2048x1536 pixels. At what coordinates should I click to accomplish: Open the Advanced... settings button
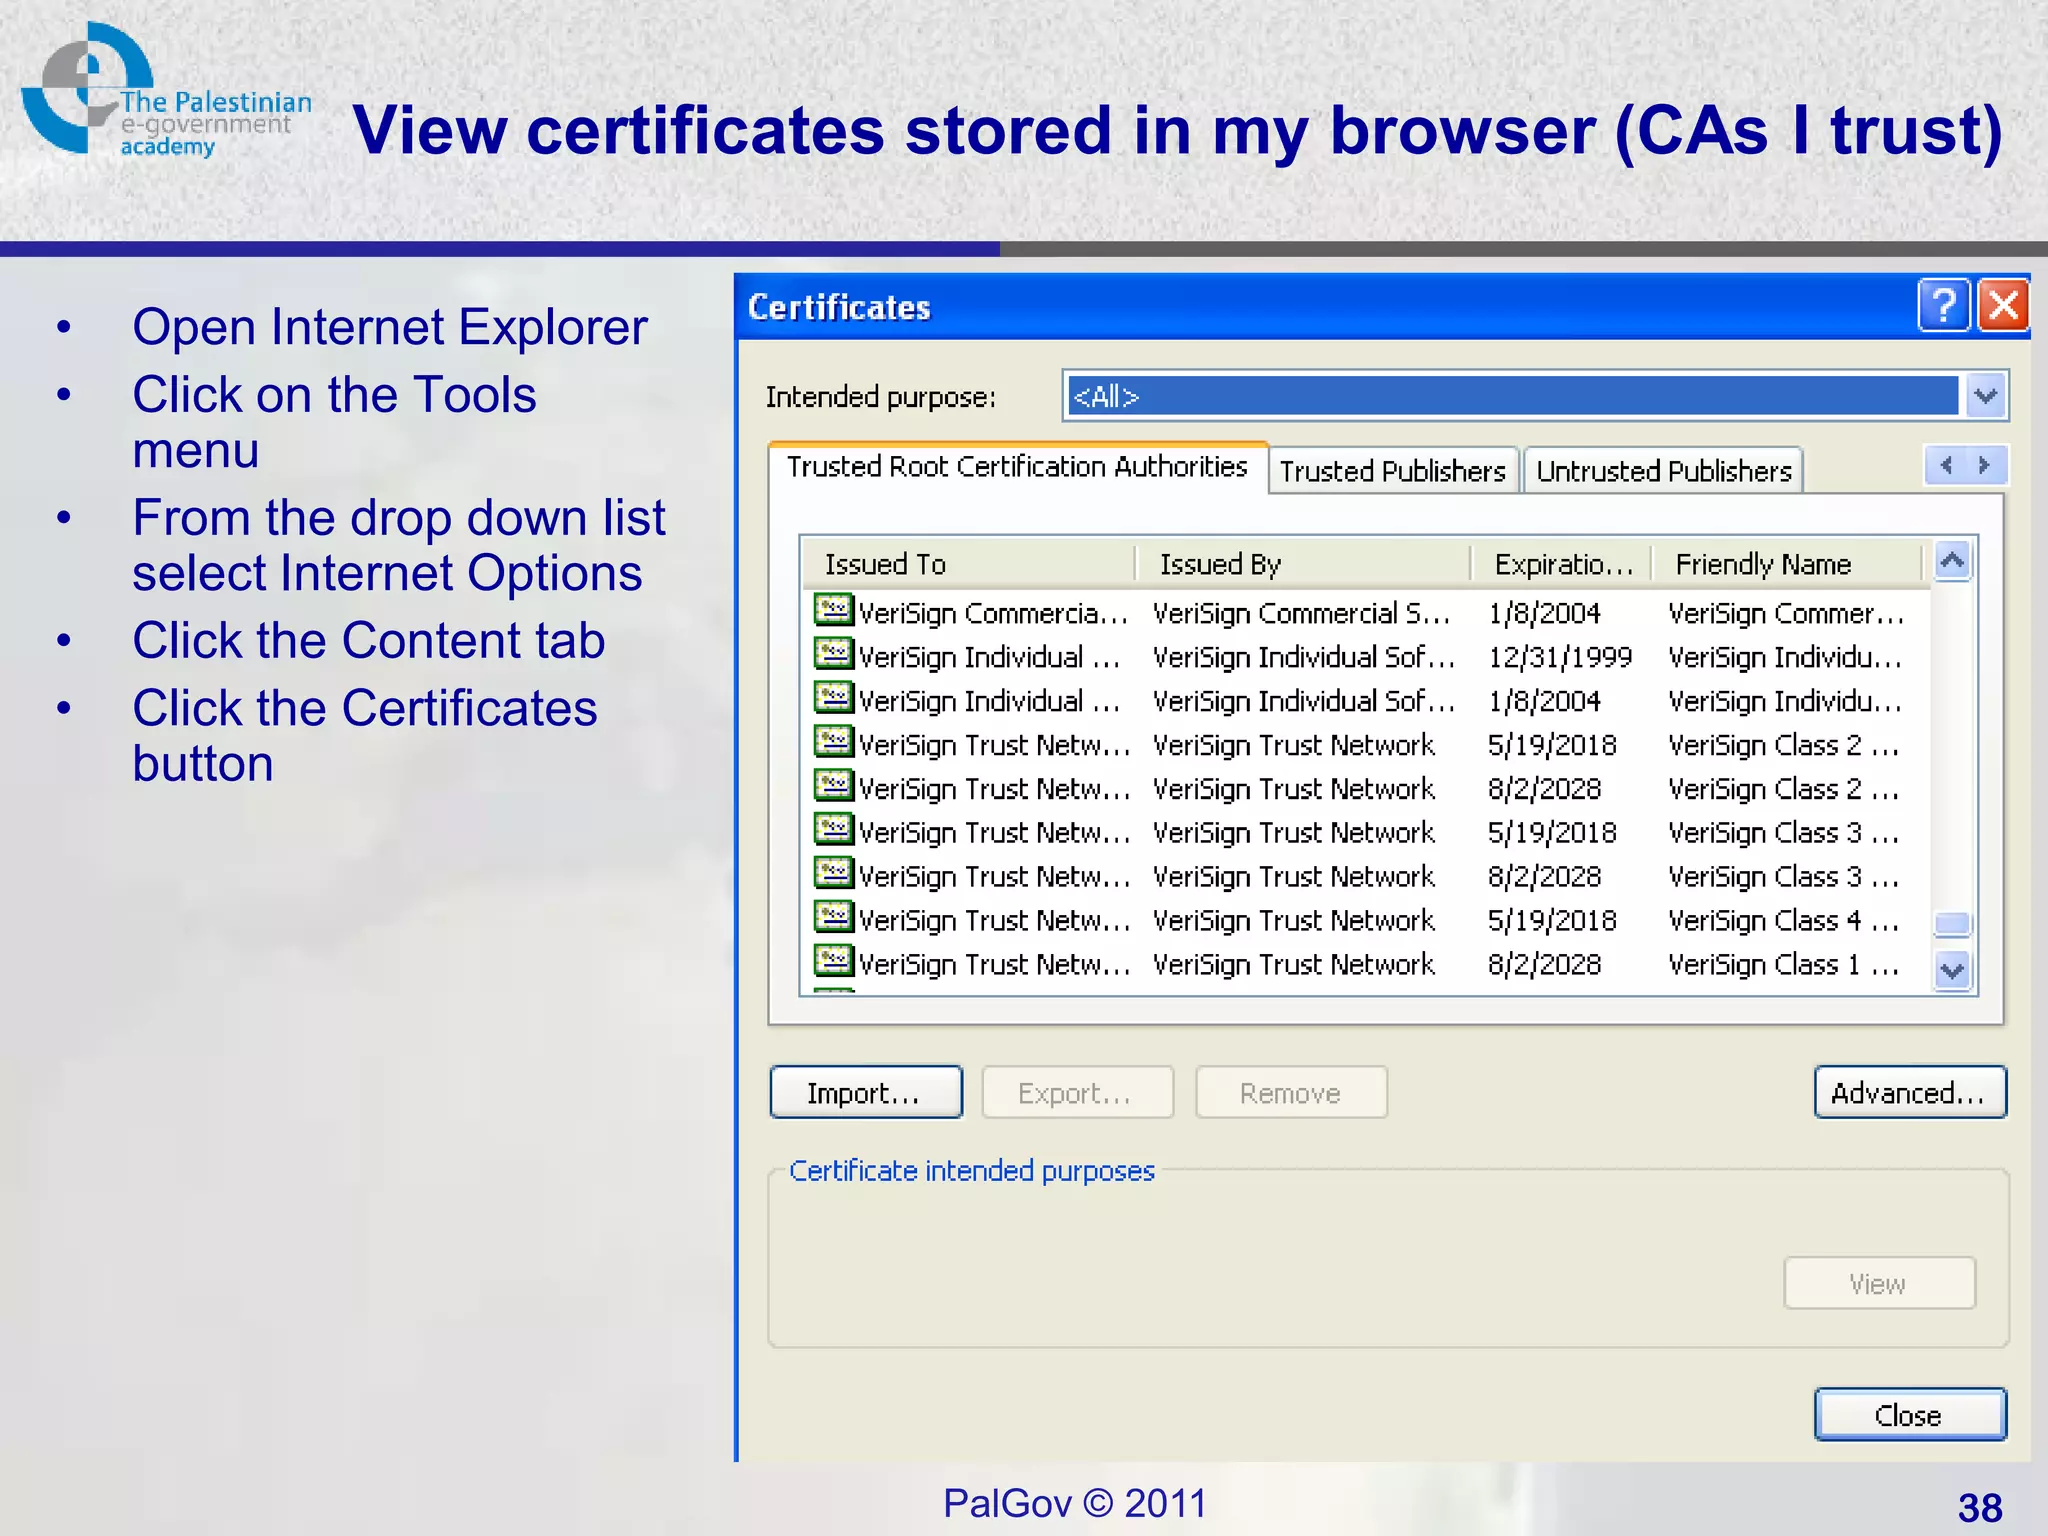(x=1910, y=1092)
